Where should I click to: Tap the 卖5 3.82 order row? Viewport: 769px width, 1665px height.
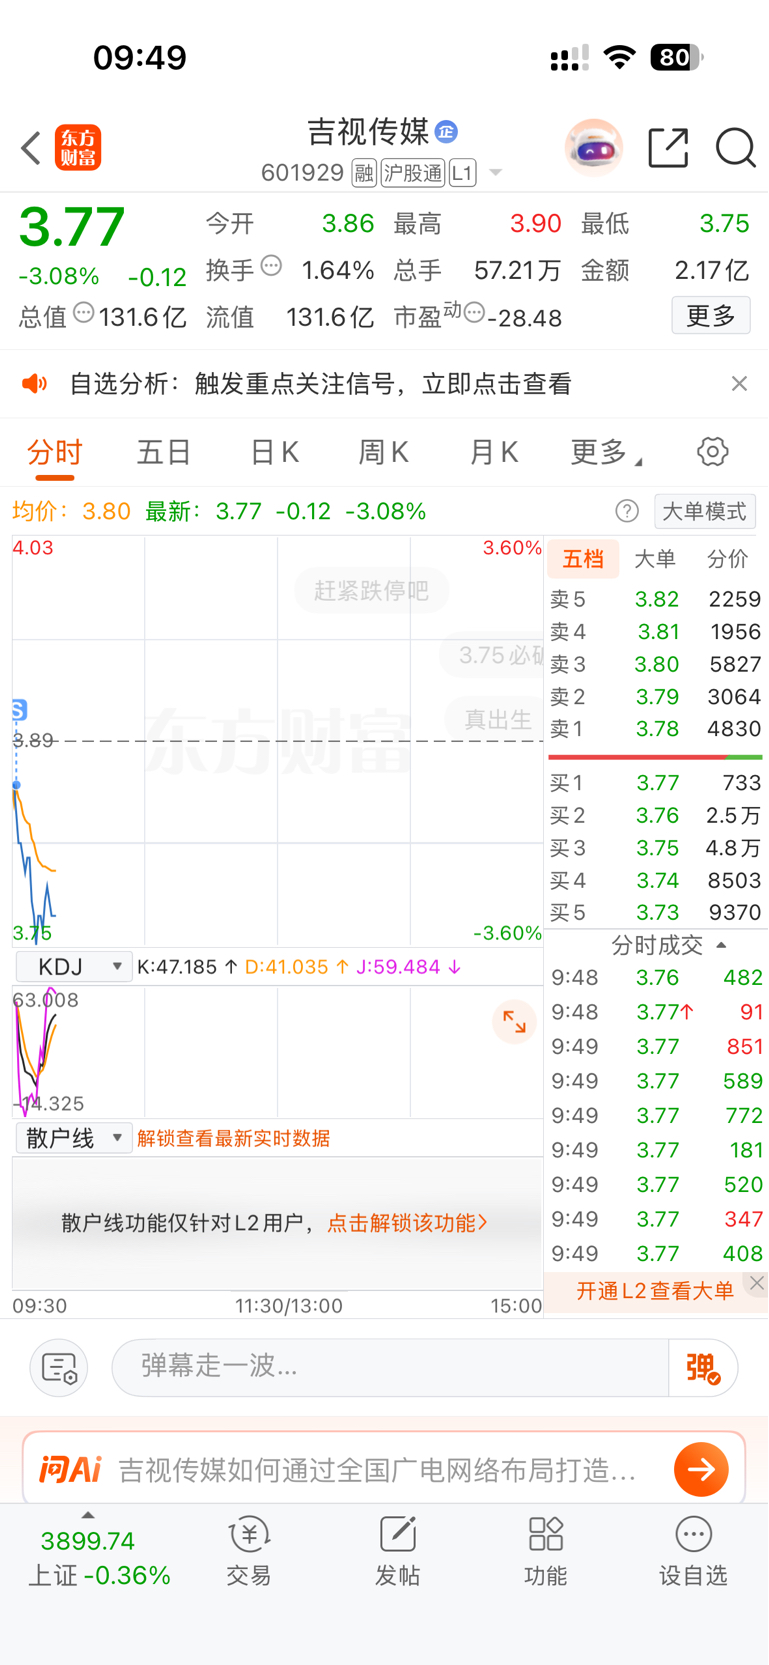[656, 599]
